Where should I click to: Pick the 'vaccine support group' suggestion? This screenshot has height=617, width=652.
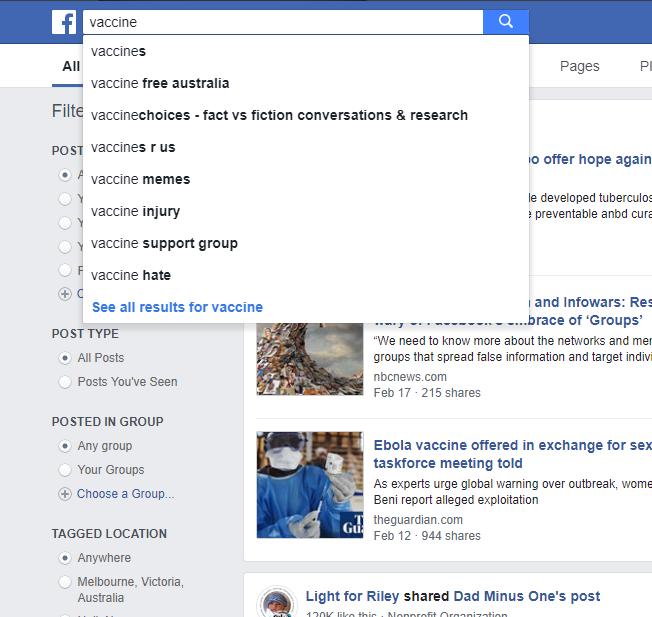pos(164,243)
